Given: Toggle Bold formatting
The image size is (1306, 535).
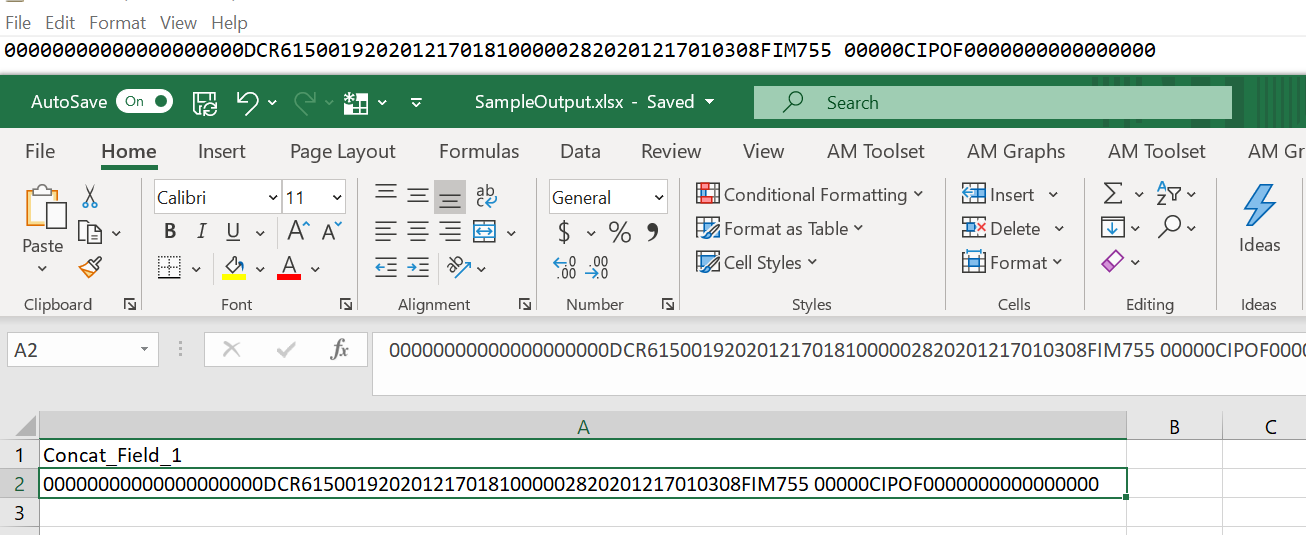Looking at the screenshot, I should coord(170,232).
